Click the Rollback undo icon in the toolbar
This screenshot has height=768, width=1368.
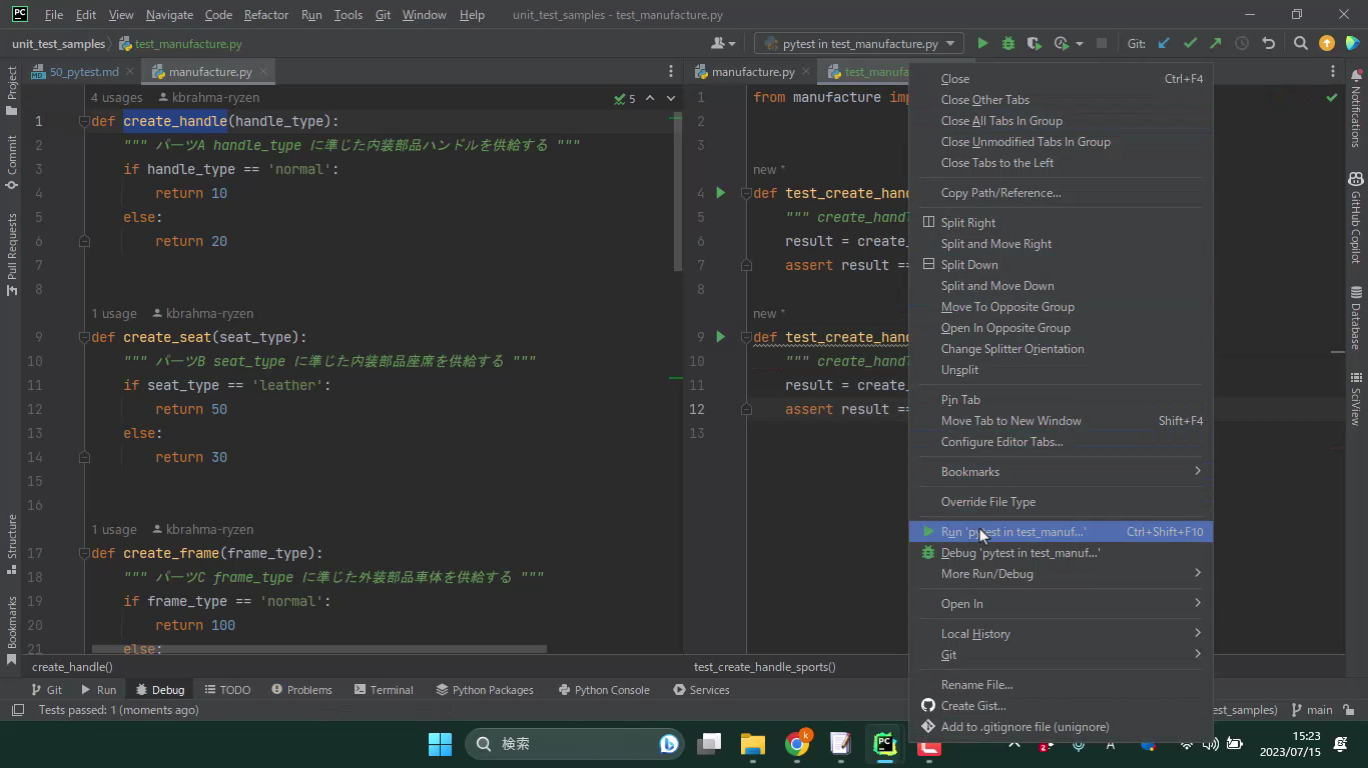pos(1269,43)
